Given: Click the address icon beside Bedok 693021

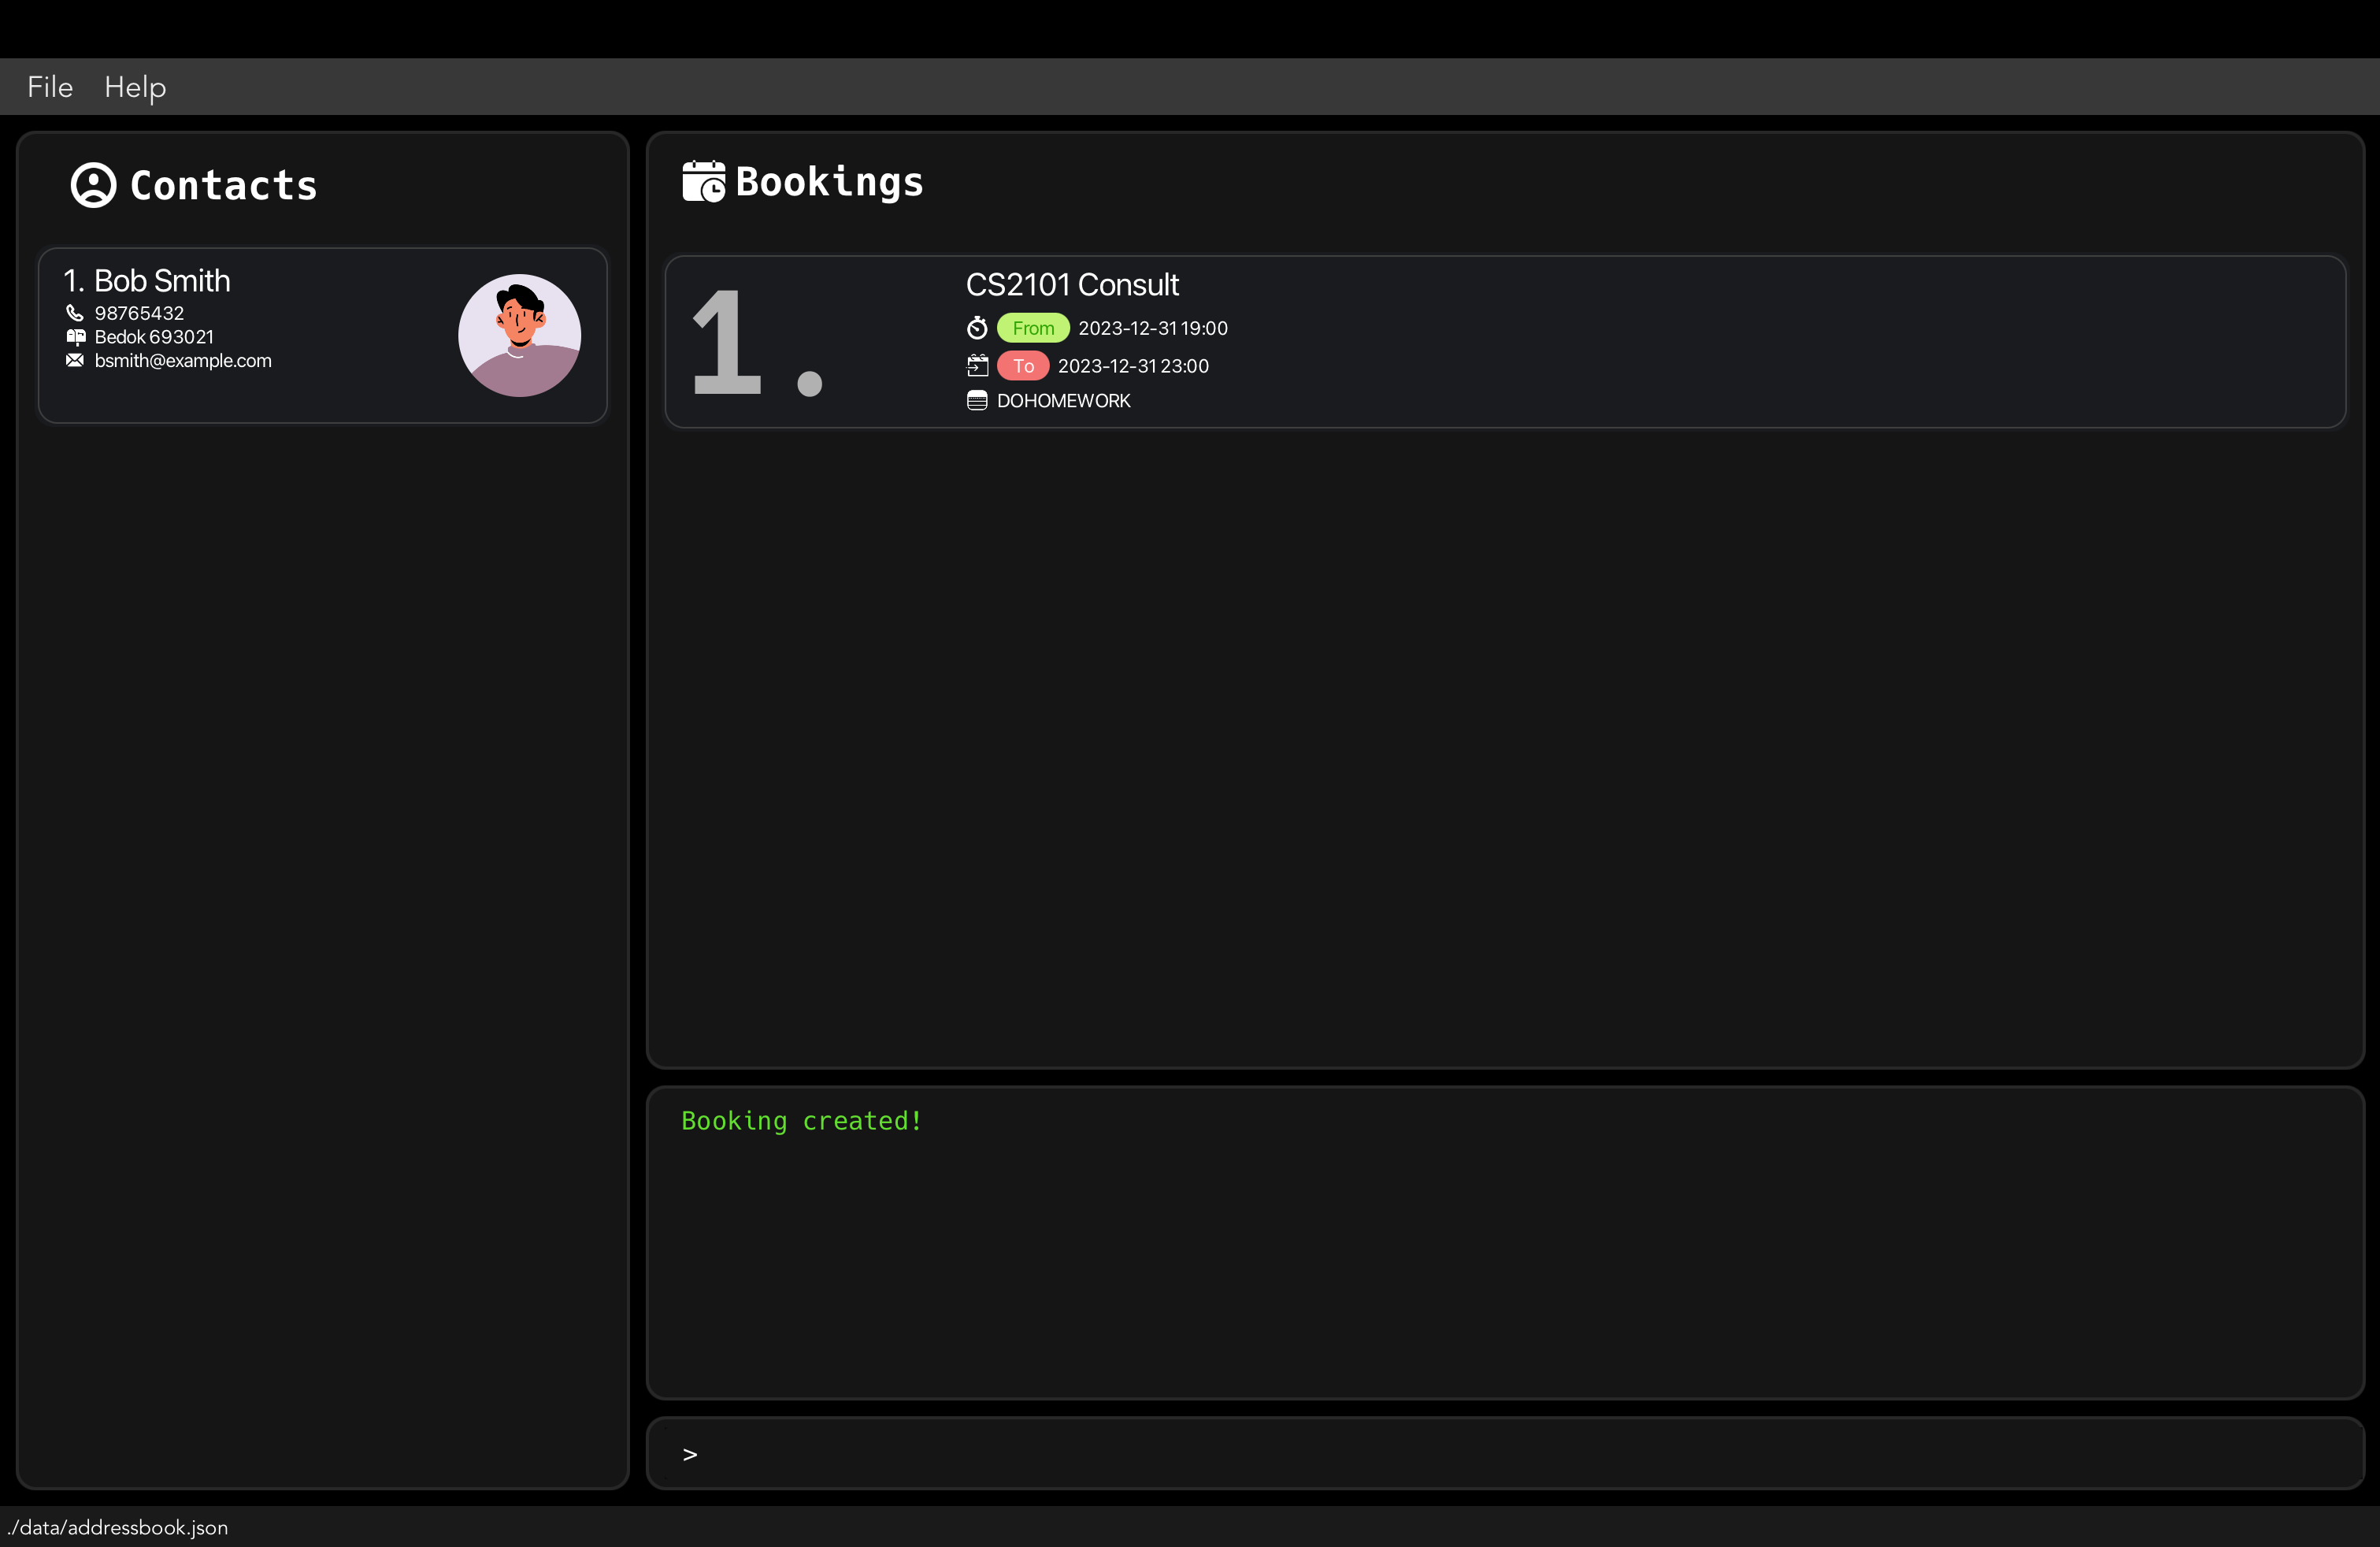Looking at the screenshot, I should click(x=75, y=337).
